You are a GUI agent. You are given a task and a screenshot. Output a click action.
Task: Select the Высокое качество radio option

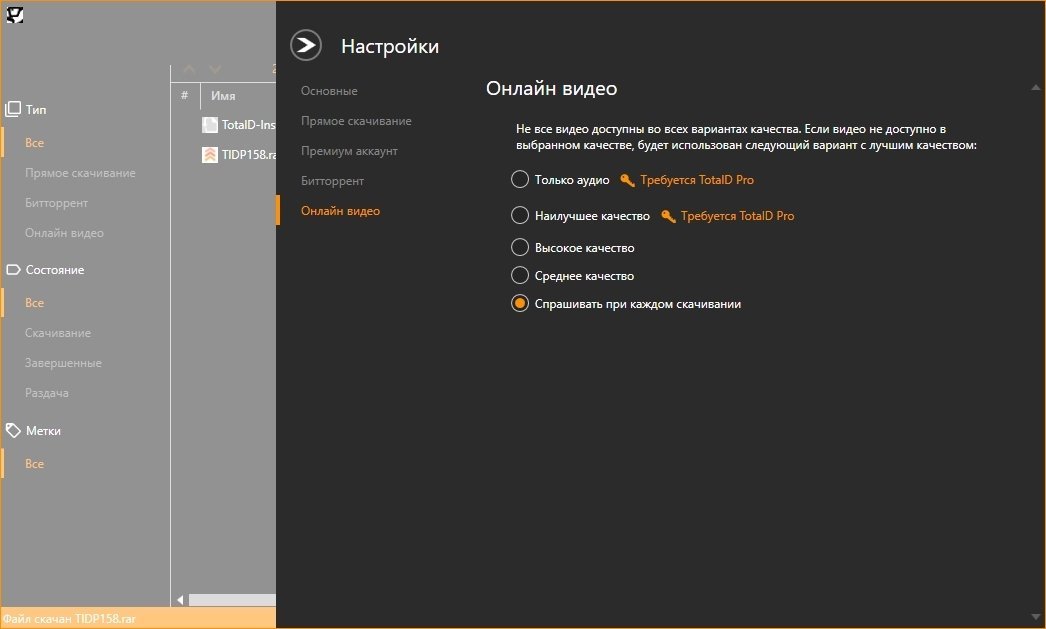point(519,247)
